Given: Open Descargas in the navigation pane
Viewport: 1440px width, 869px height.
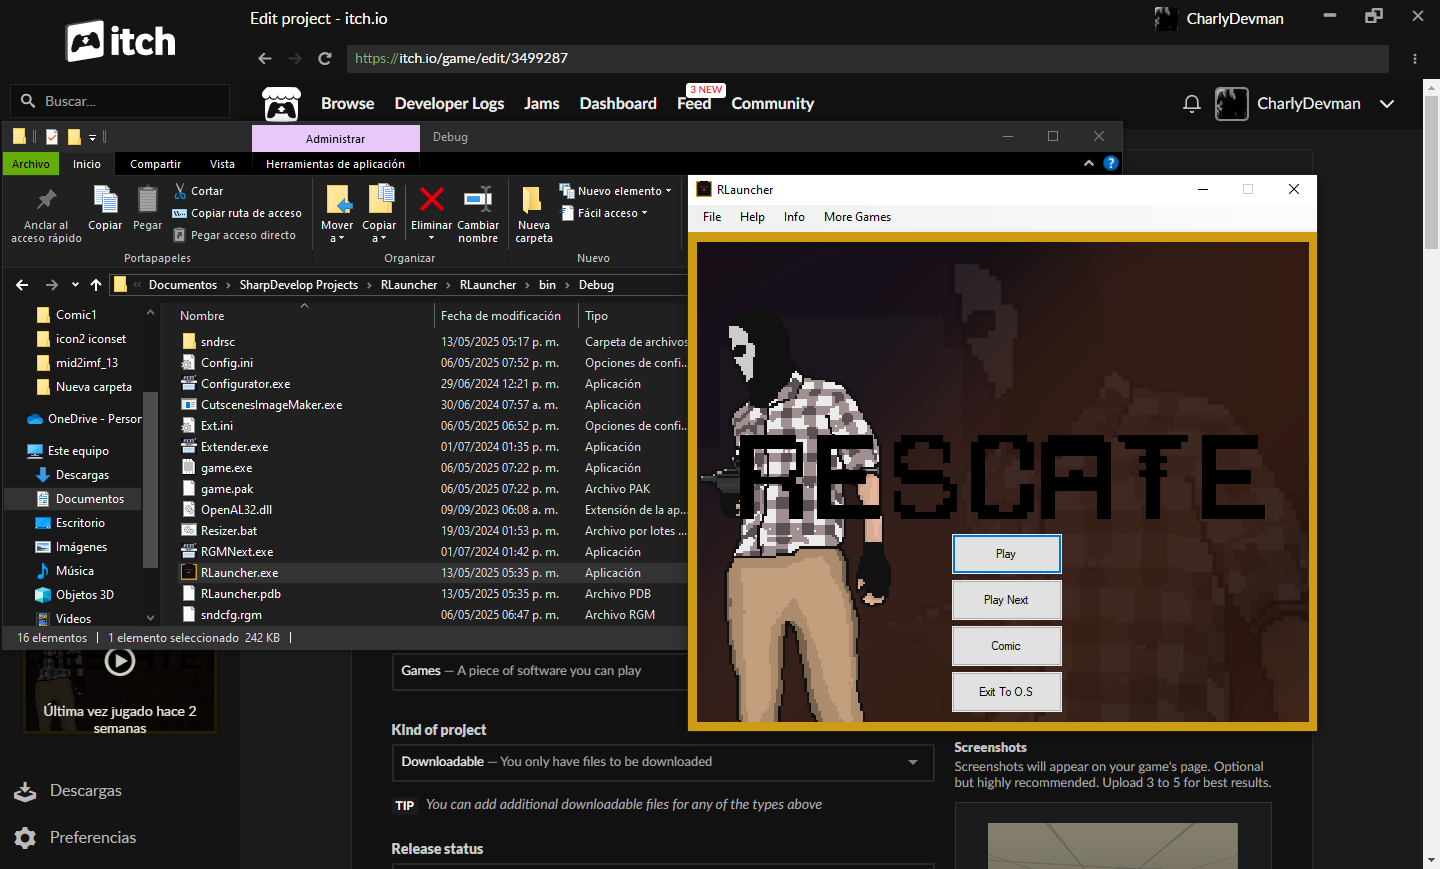Looking at the screenshot, I should pyautogui.click(x=82, y=475).
